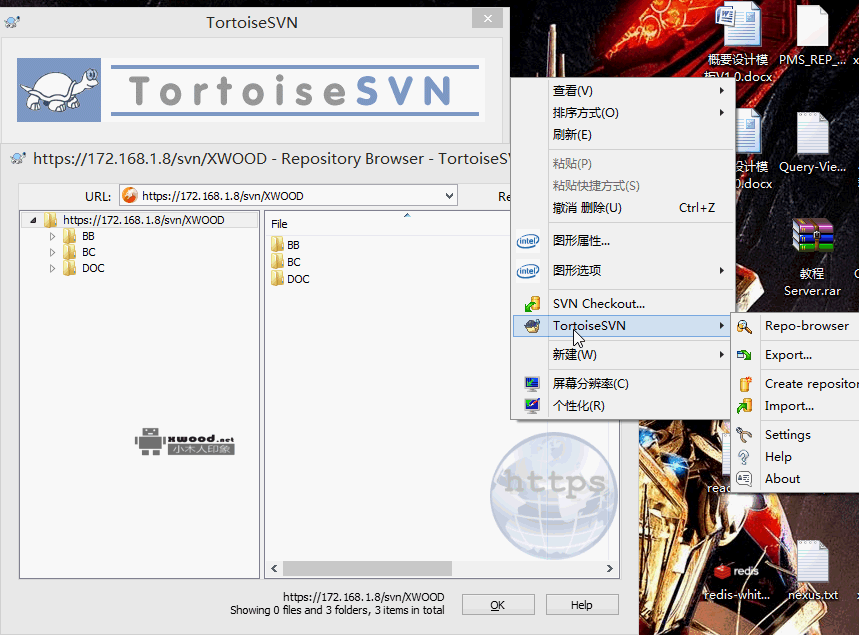This screenshot has width=859, height=635.
Task: Click the PMS_REP desktop file icon
Action: click(812, 26)
